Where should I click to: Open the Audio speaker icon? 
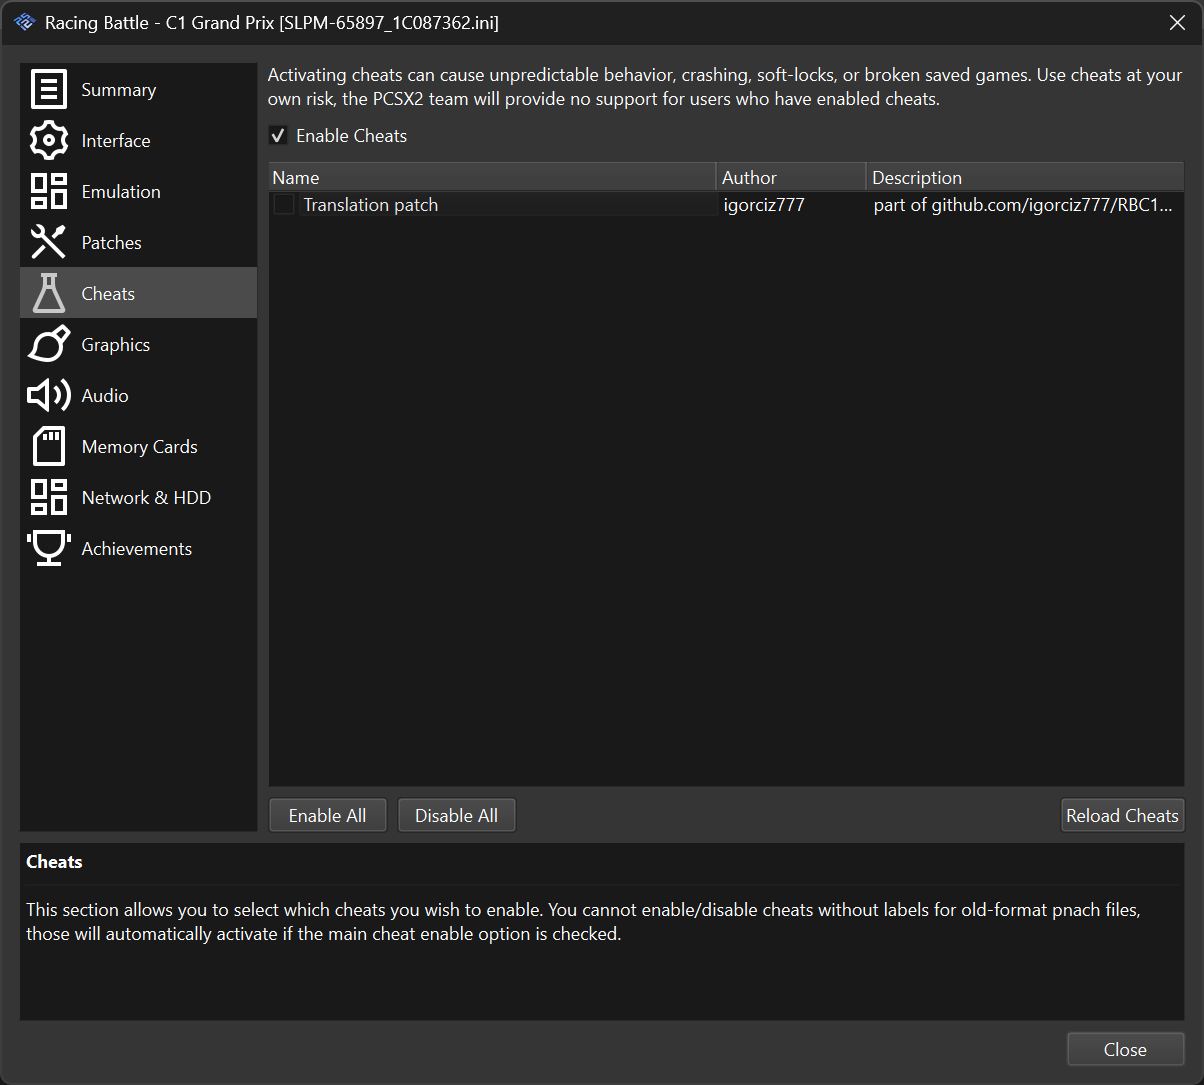[48, 395]
